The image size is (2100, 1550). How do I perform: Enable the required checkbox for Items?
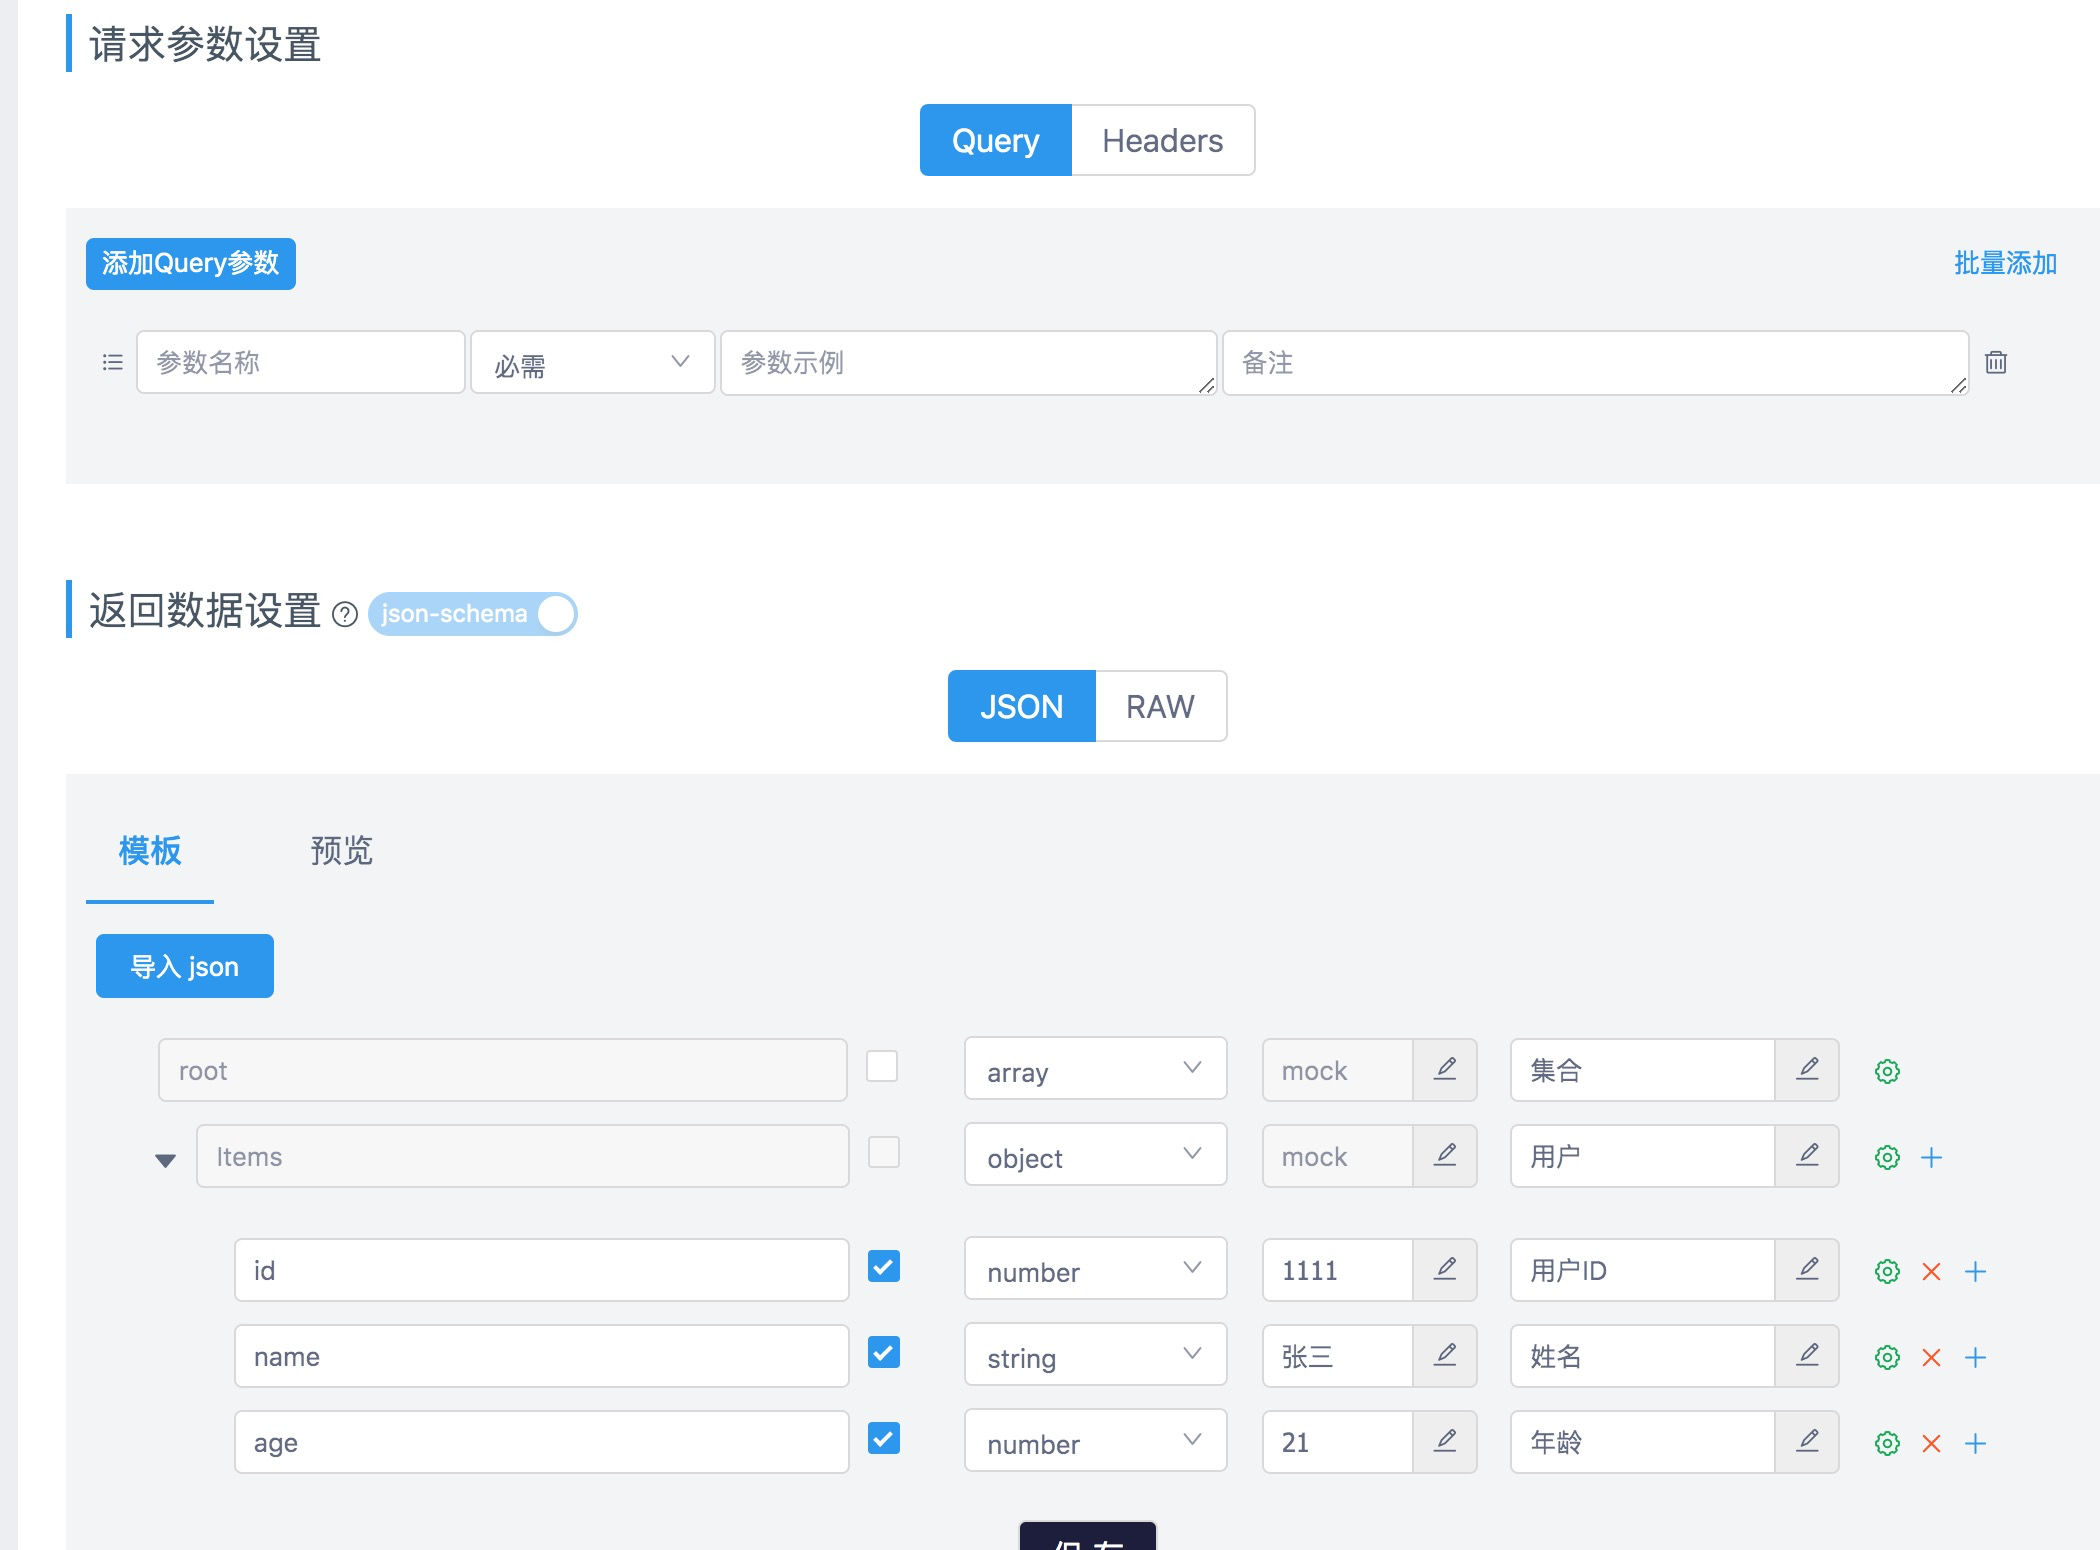(x=883, y=1153)
